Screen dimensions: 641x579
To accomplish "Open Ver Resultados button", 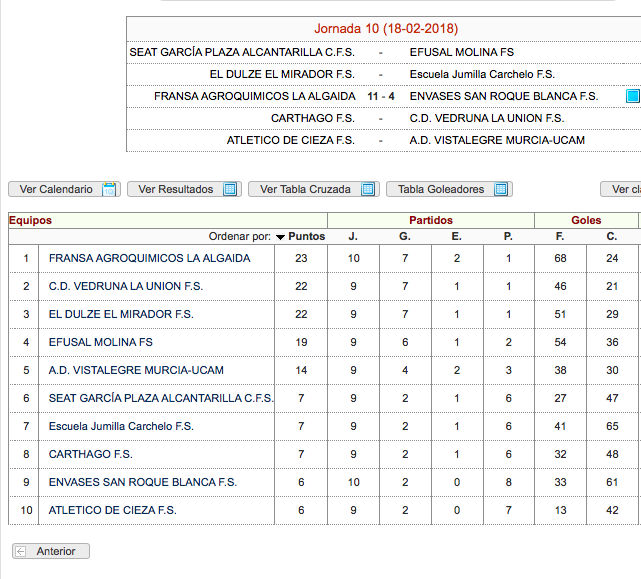I will pos(184,189).
